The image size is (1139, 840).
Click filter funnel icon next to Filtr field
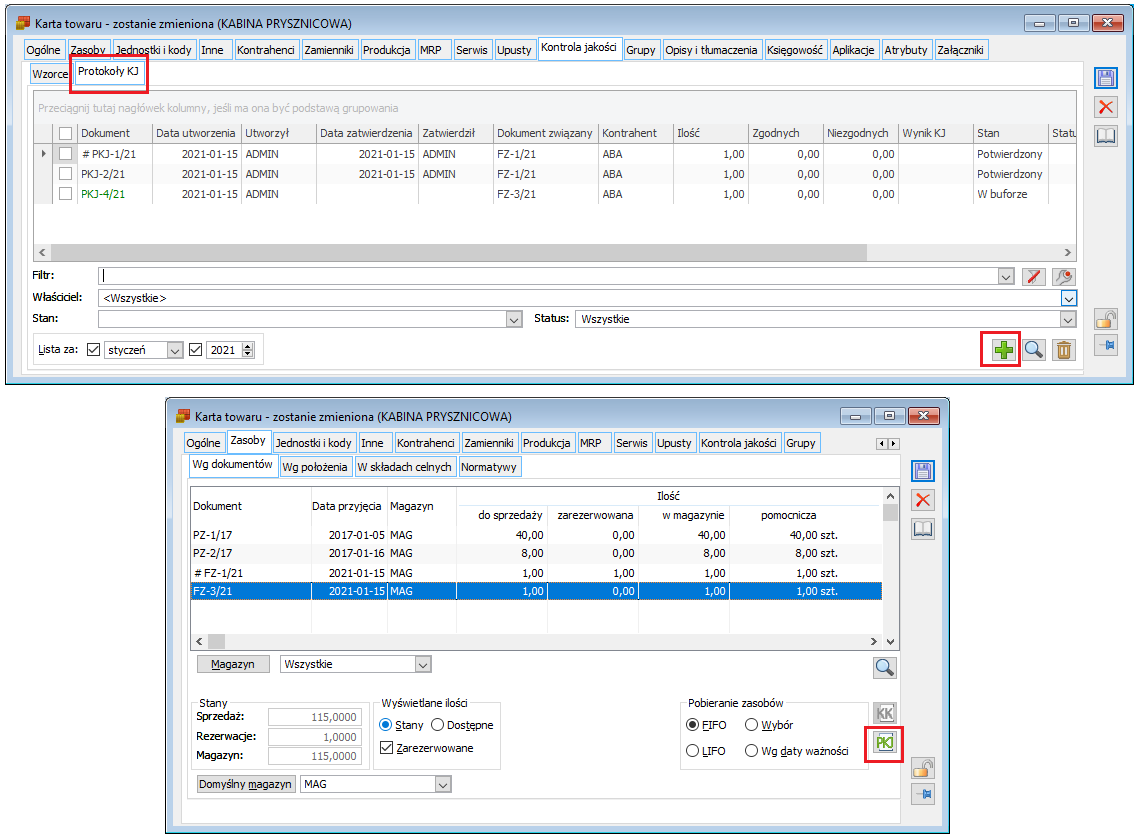click(1034, 277)
